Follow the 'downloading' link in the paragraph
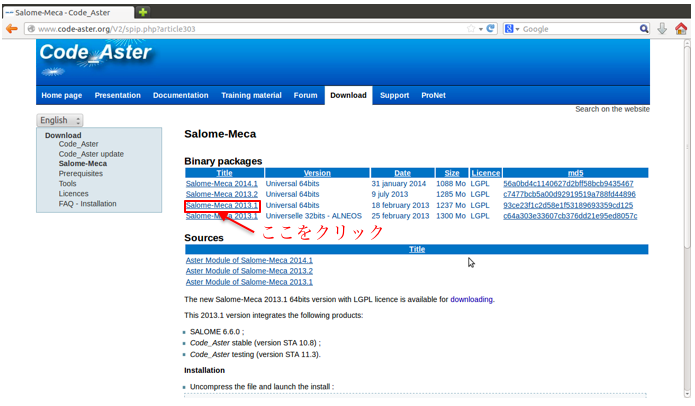695x406 pixels. pos(471,299)
